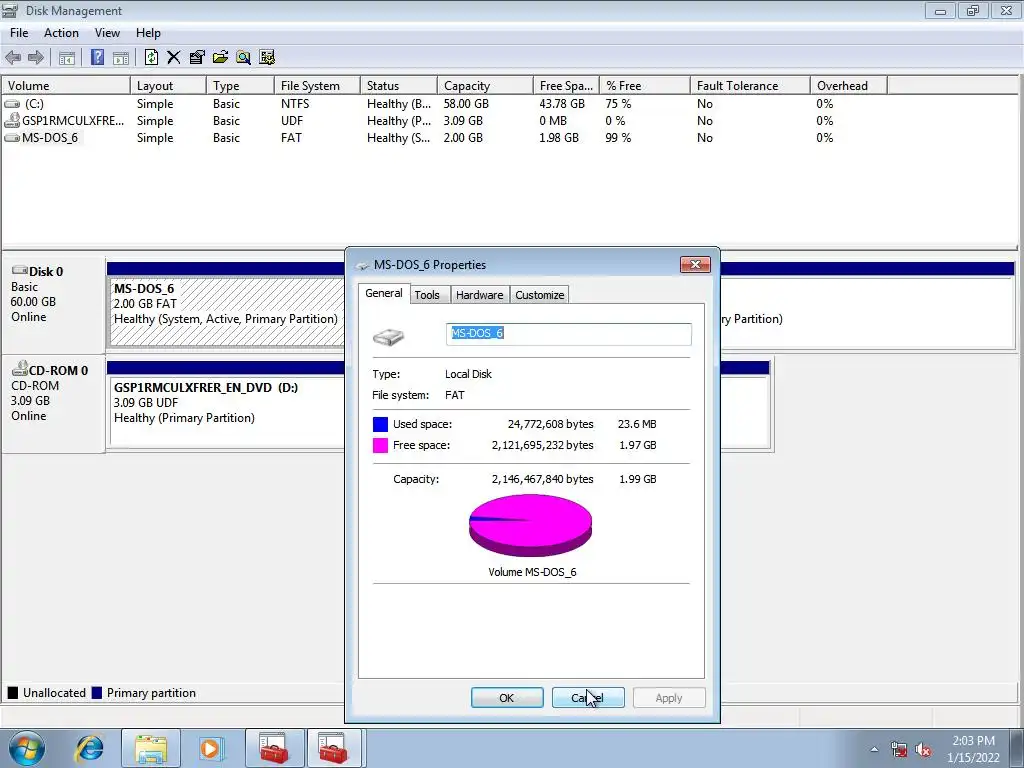Select the GSP1RMCULXFRER_EN_DVD (D:) volume block

(x=226, y=410)
